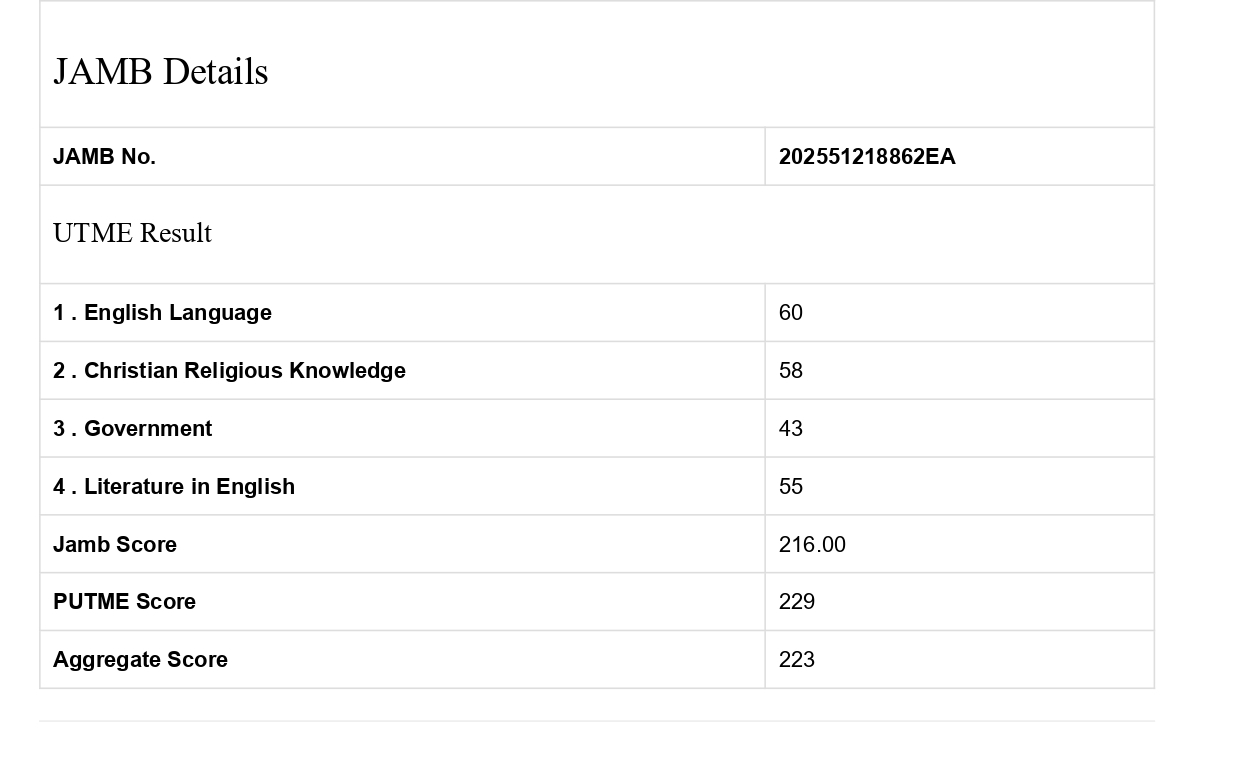Screen dimensions: 1240x781
Task: Click the JAMB No. label
Action: coord(104,157)
